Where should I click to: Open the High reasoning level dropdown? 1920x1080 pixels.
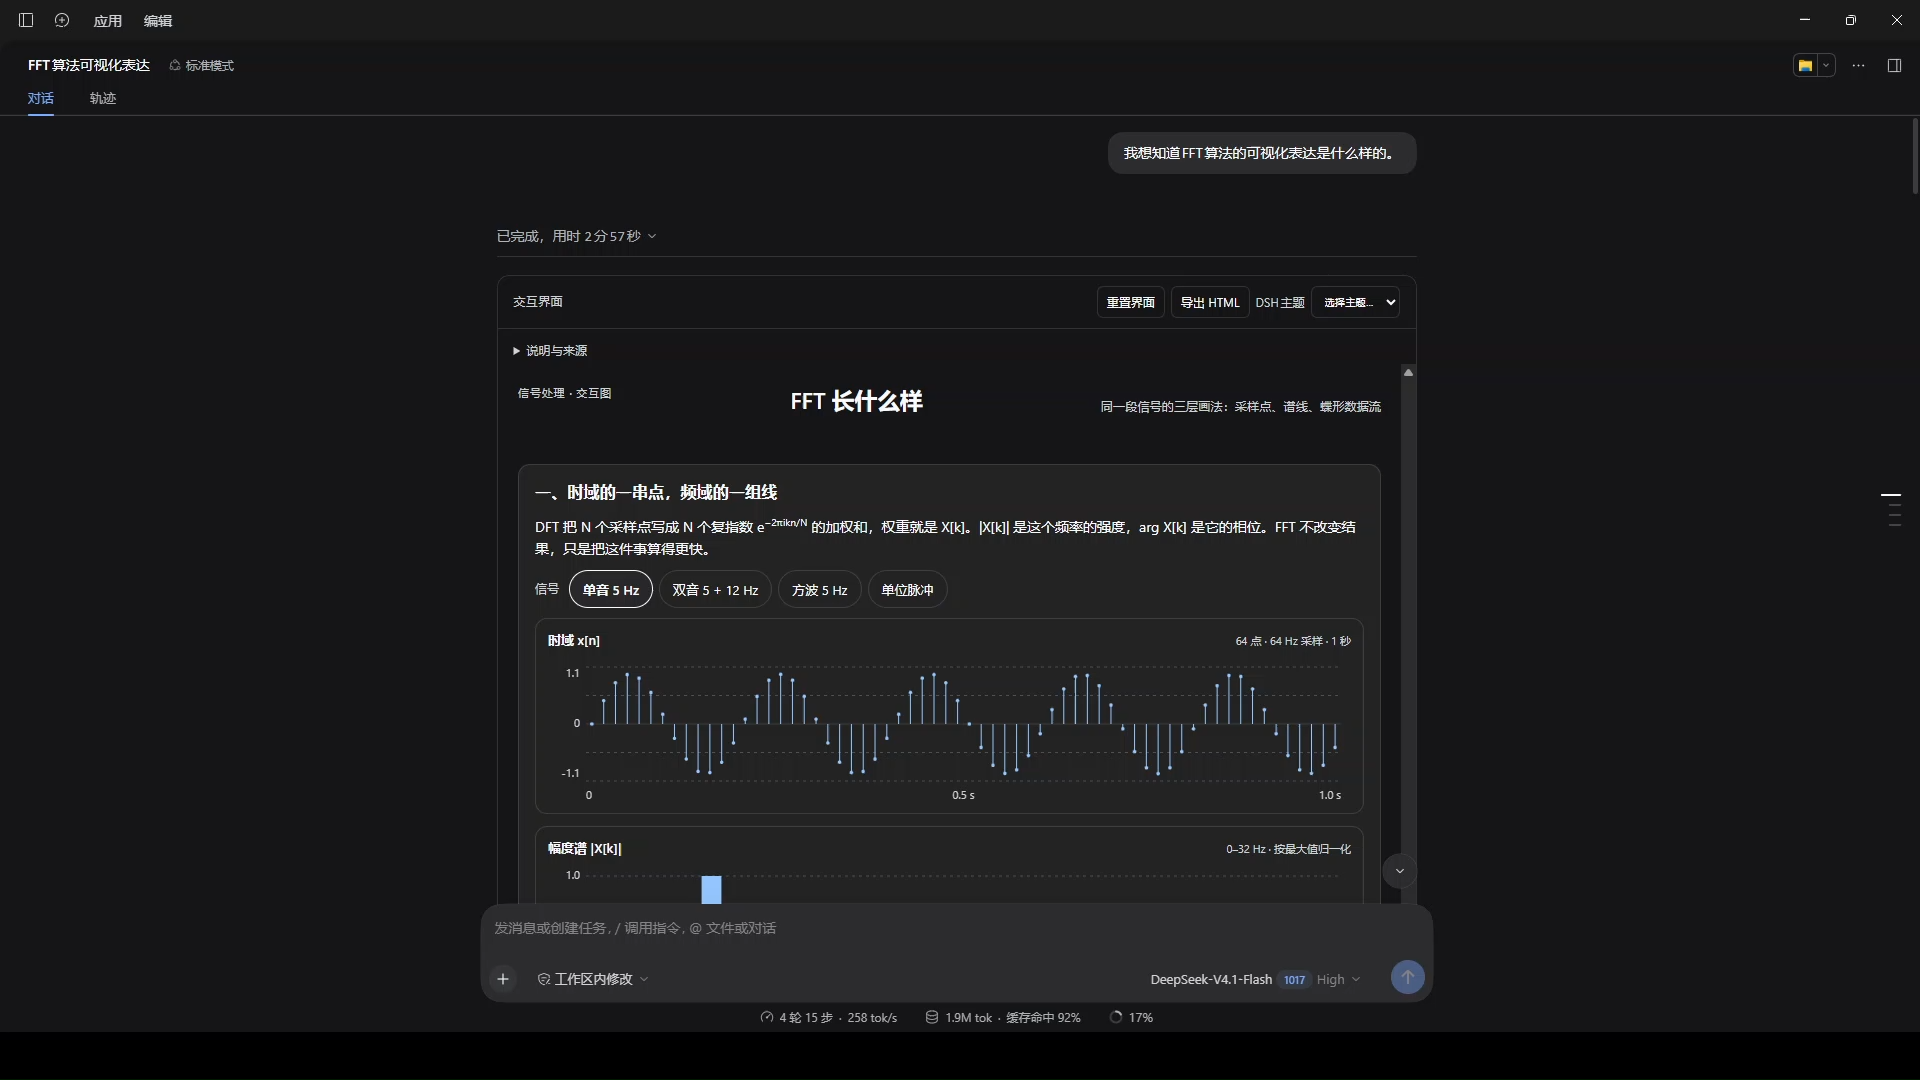1338,979
